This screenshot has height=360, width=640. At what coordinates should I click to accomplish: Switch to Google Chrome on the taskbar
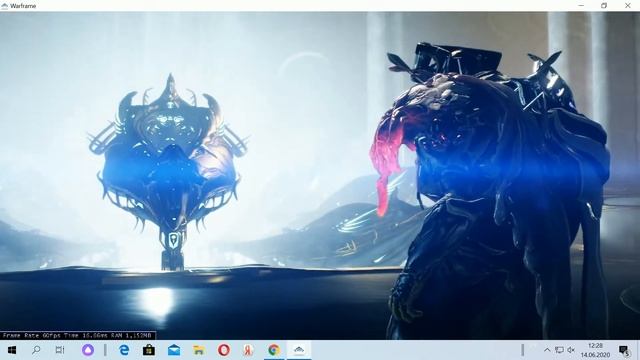click(274, 350)
